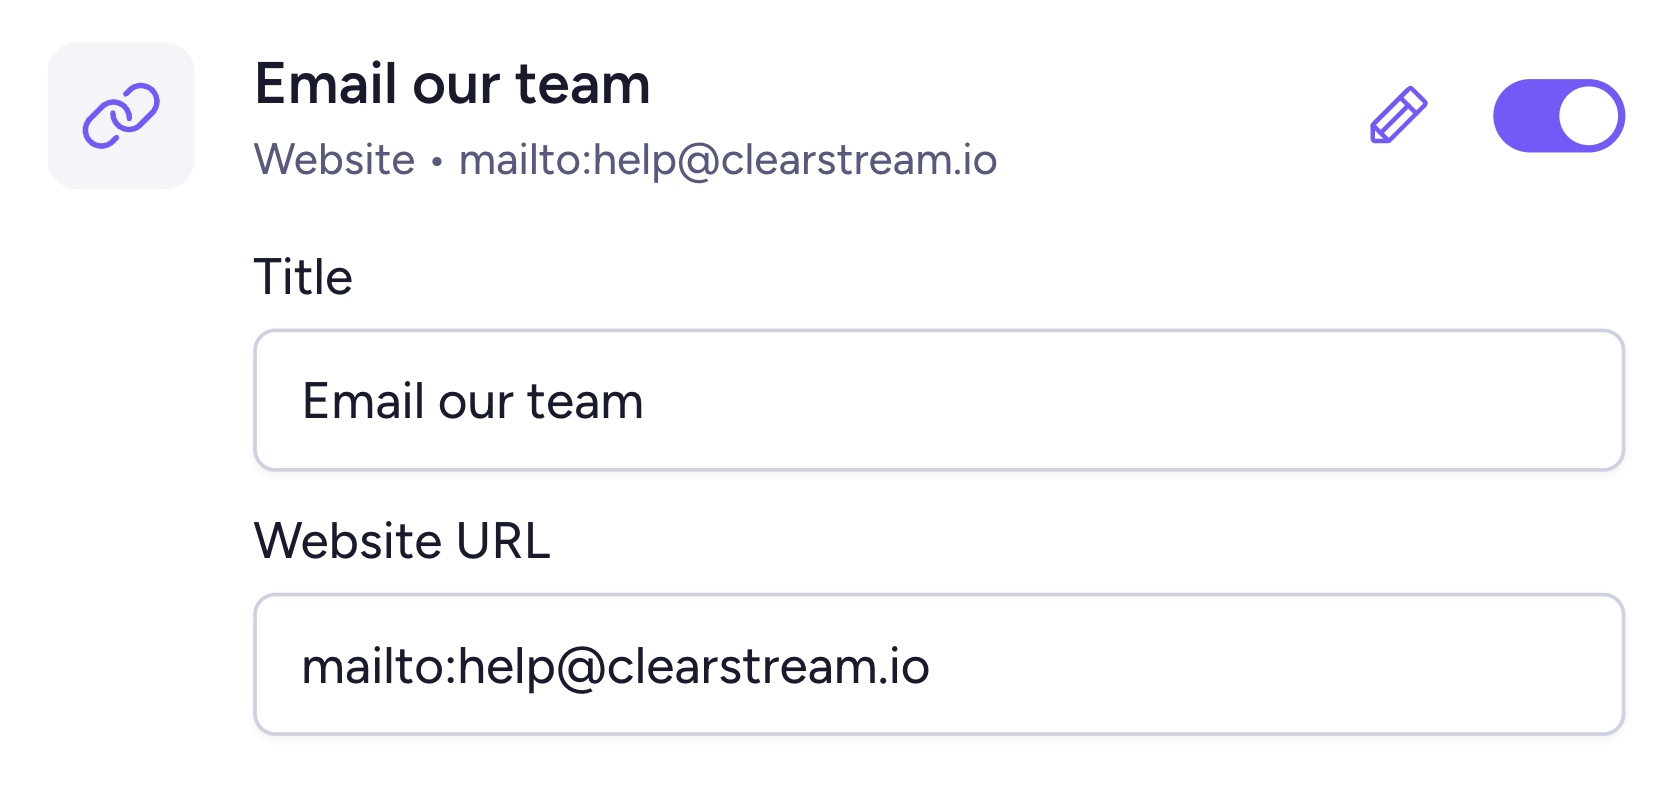Click "clearstream.io" inside the Website URL field
Image resolution: width=1679 pixels, height=788 pixels.
coord(768,666)
